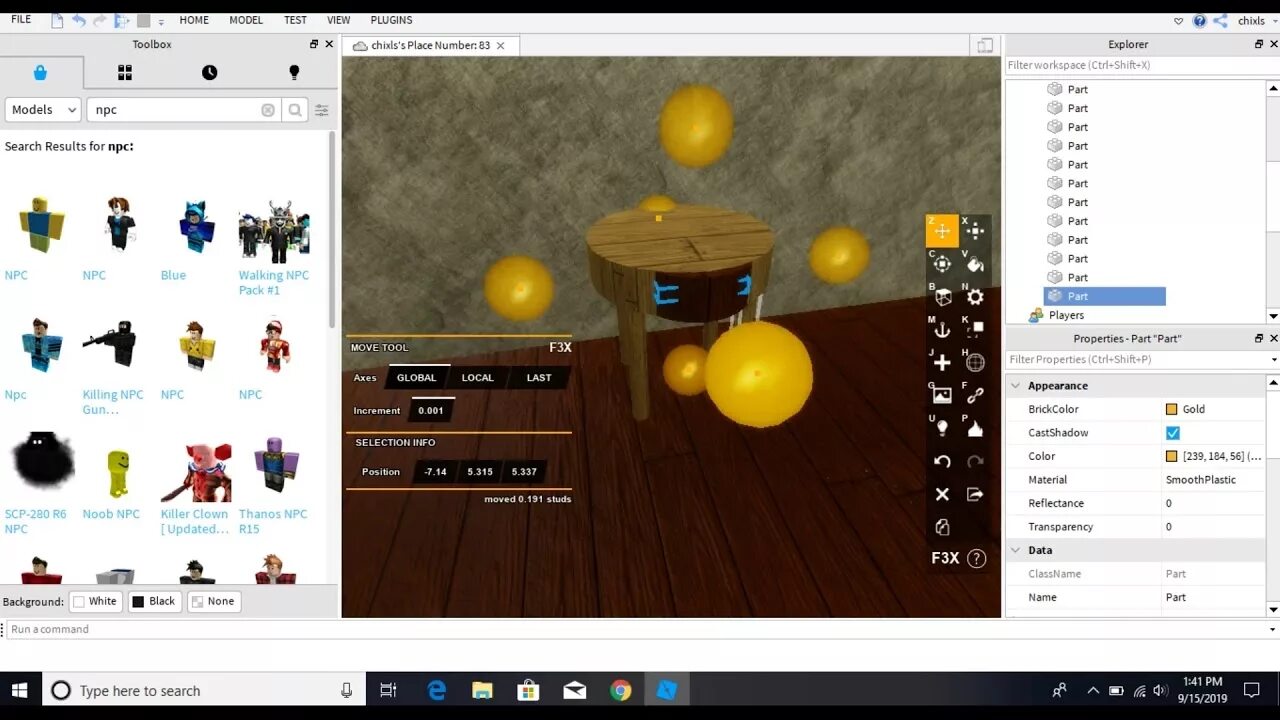Click the Toolbox search magnifier button
This screenshot has height=720, width=1280.
click(295, 110)
